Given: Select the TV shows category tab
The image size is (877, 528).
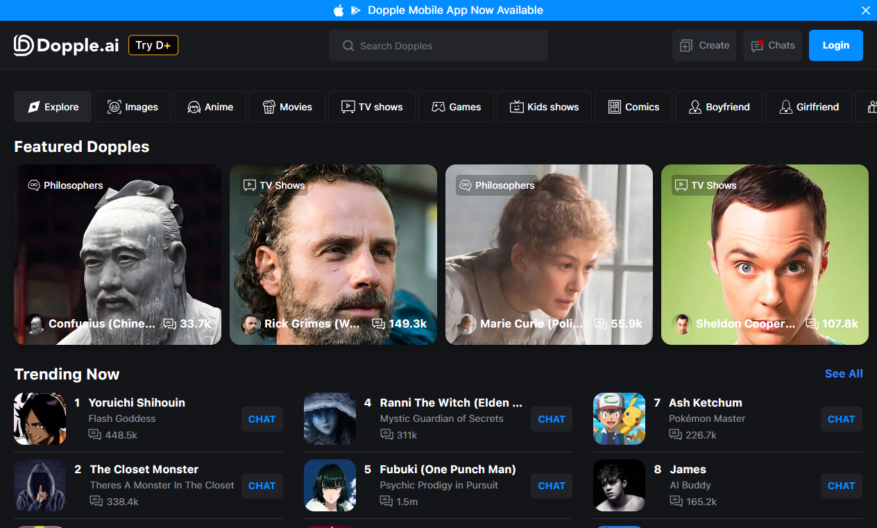Looking at the screenshot, I should pyautogui.click(x=372, y=106).
